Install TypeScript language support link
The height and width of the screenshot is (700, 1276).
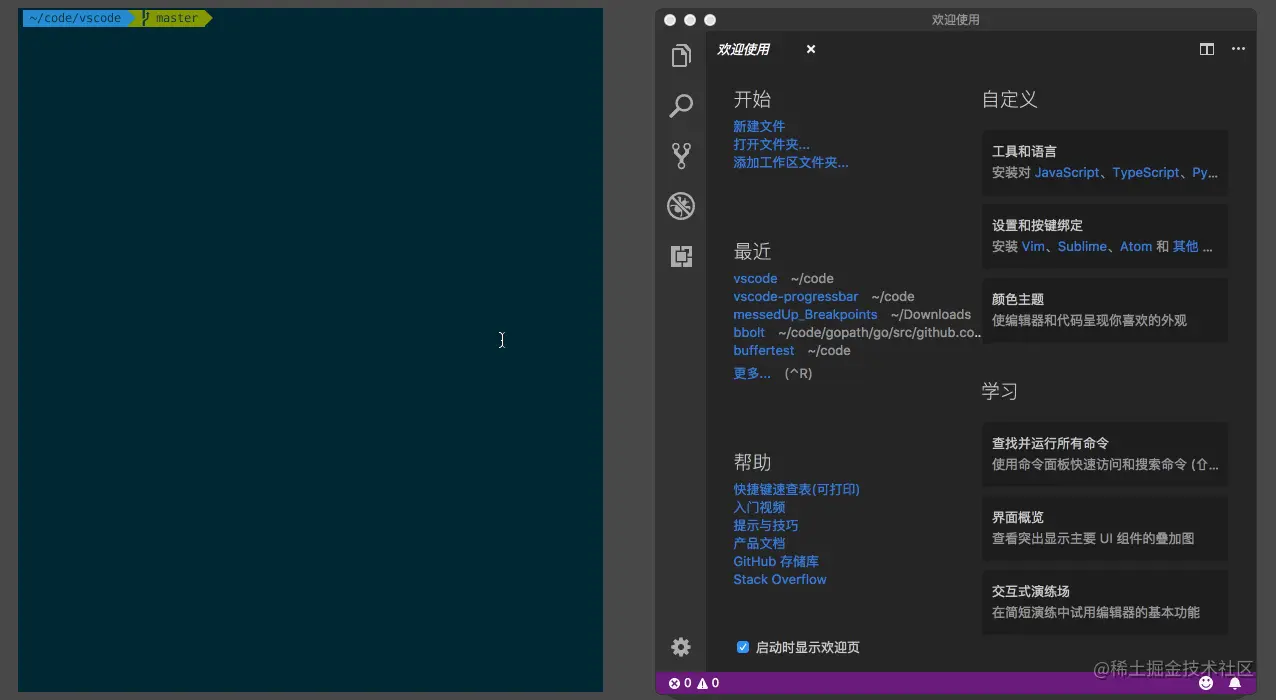[x=1146, y=173]
